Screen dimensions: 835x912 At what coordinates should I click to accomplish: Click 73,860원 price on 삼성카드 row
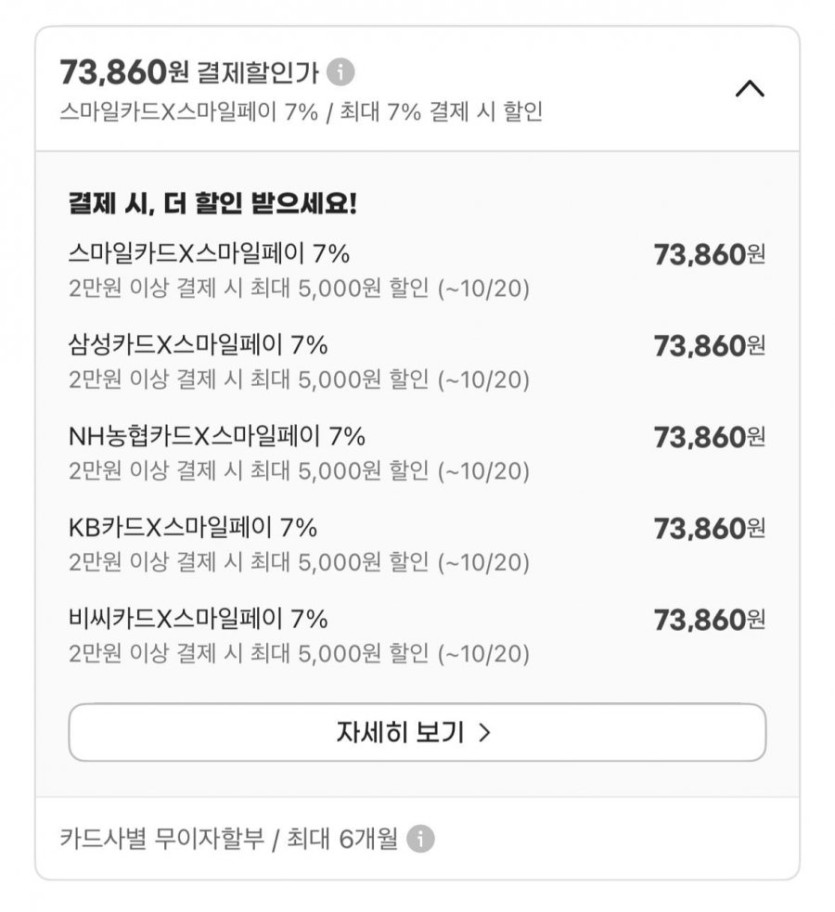point(709,346)
